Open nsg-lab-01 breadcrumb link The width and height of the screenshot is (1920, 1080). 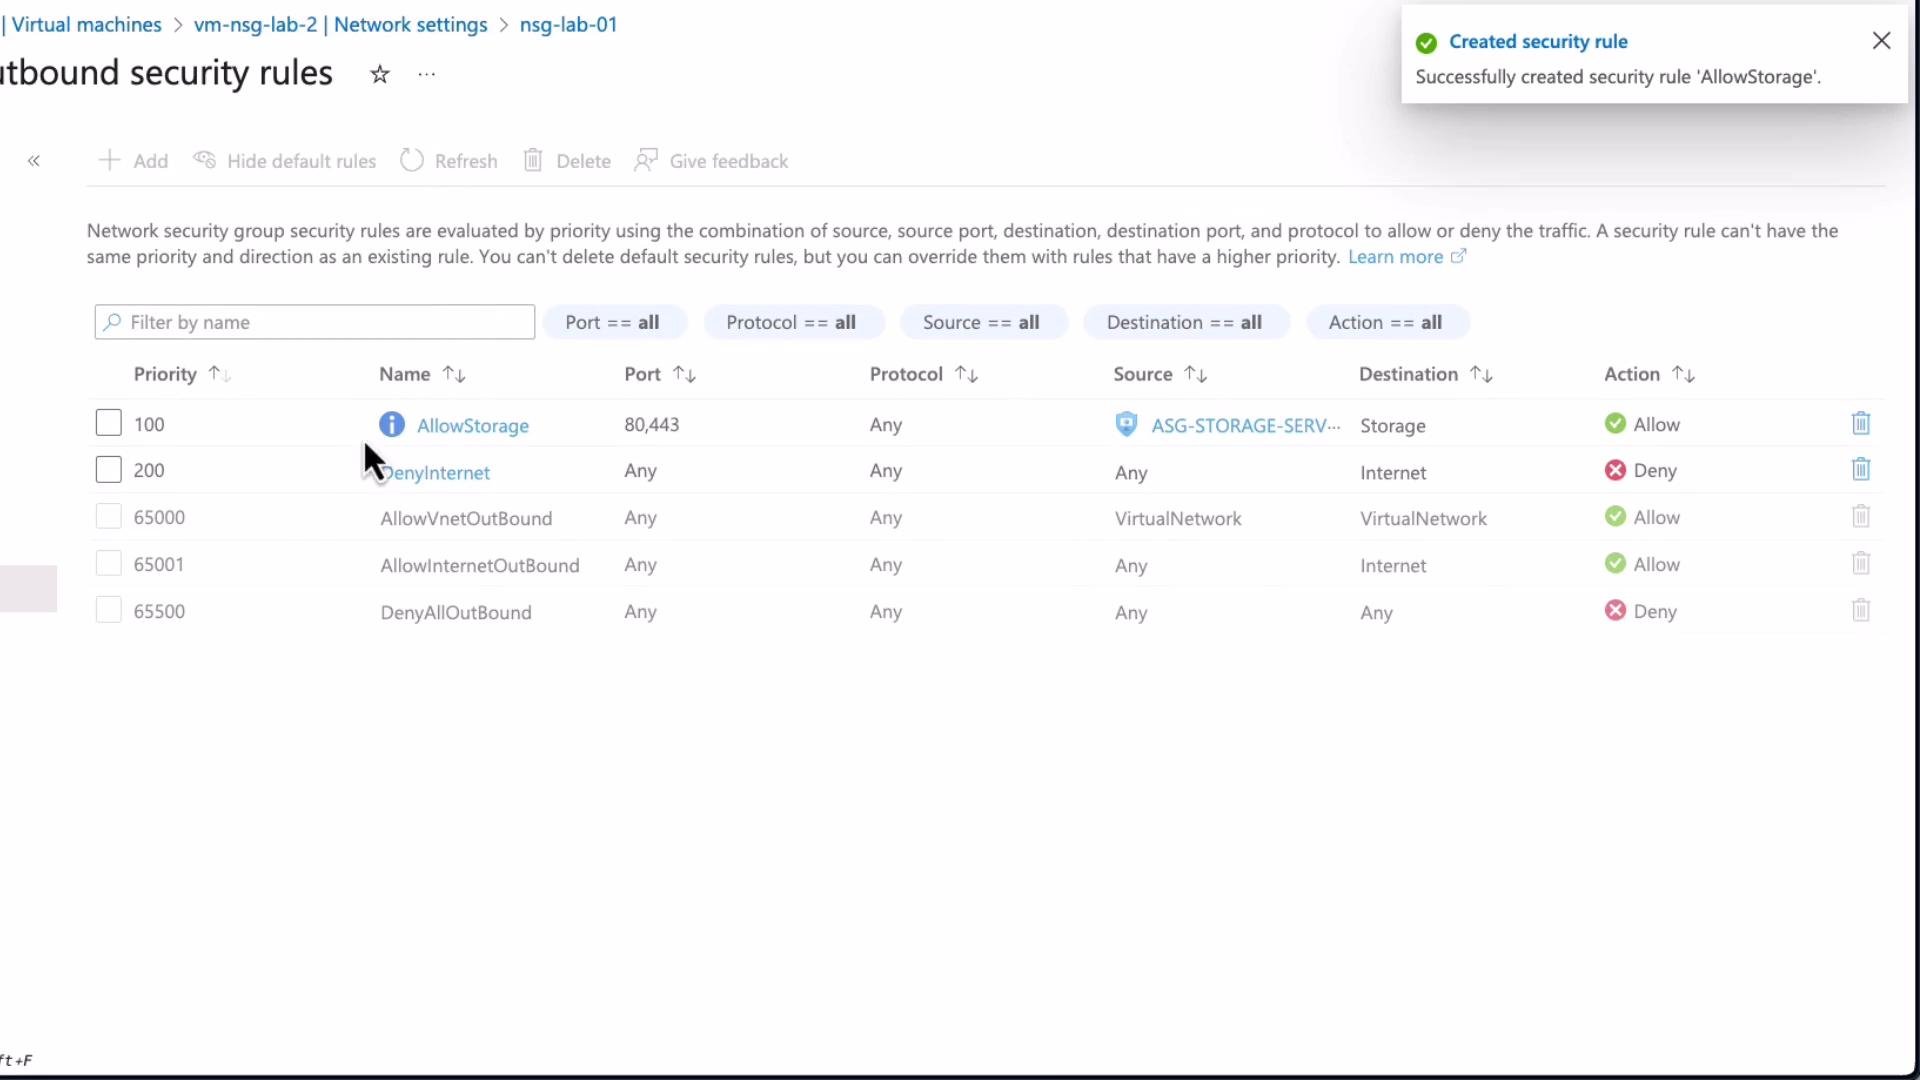click(568, 25)
